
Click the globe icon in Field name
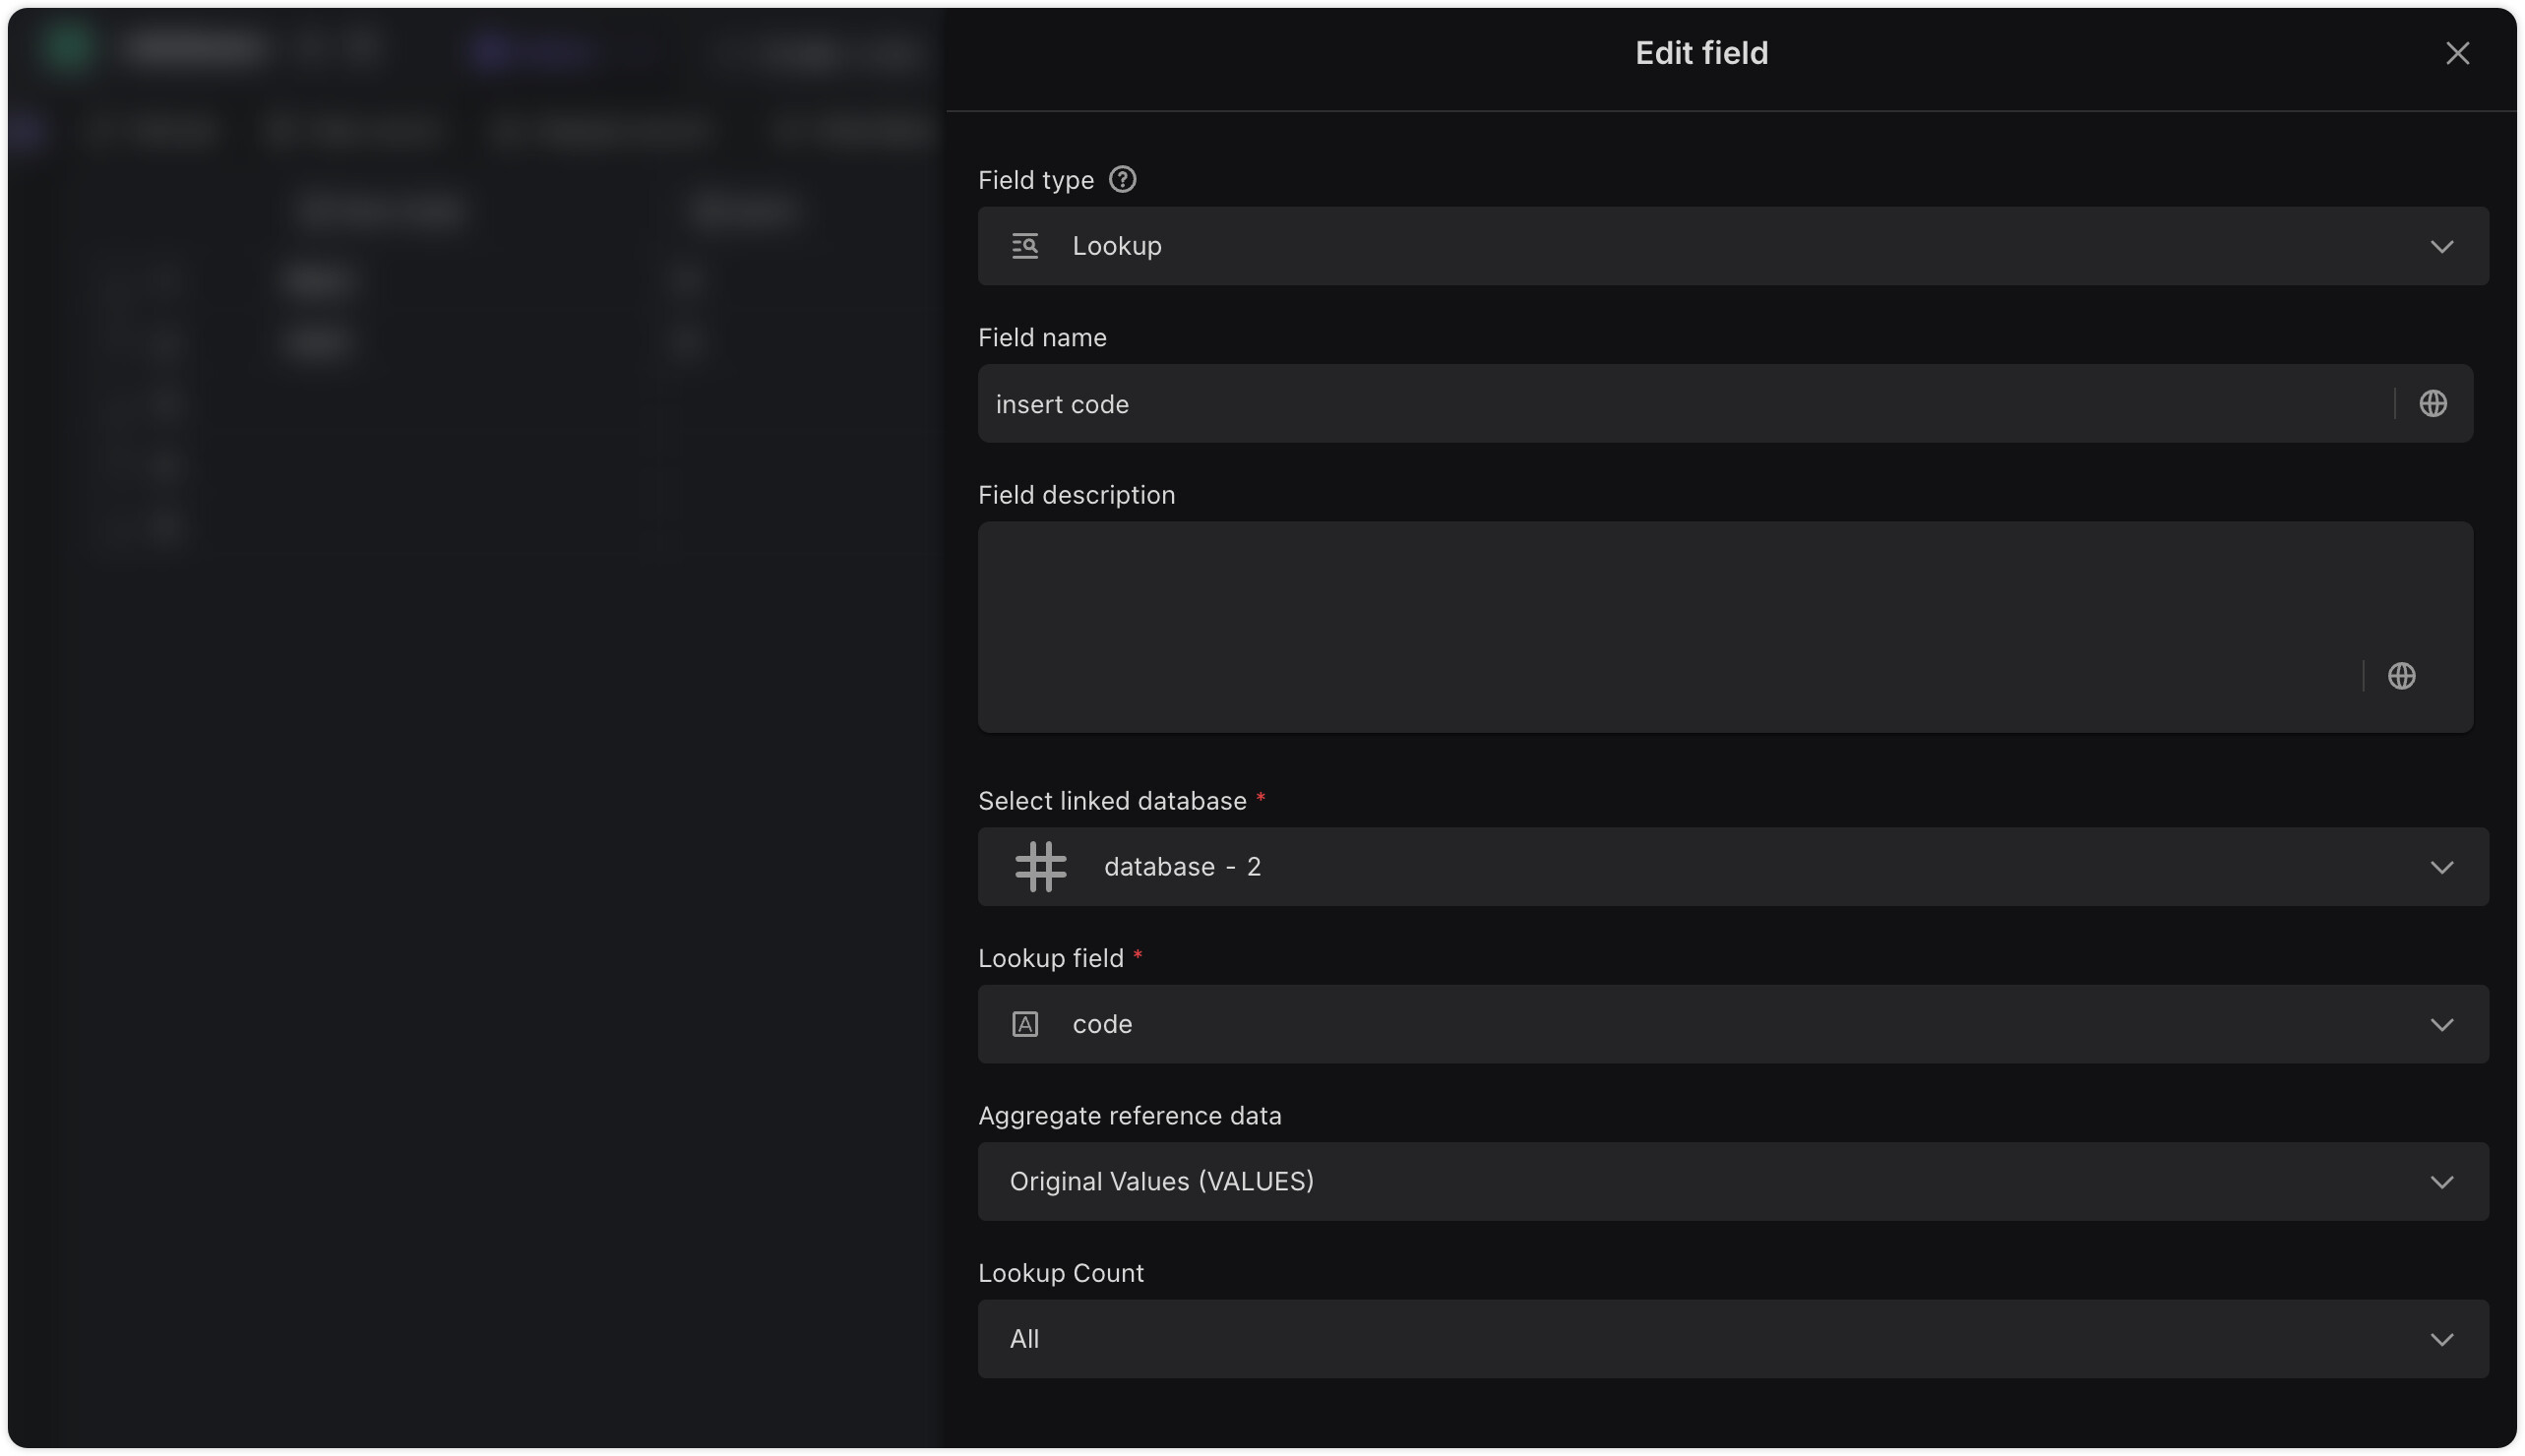pyautogui.click(x=2432, y=404)
